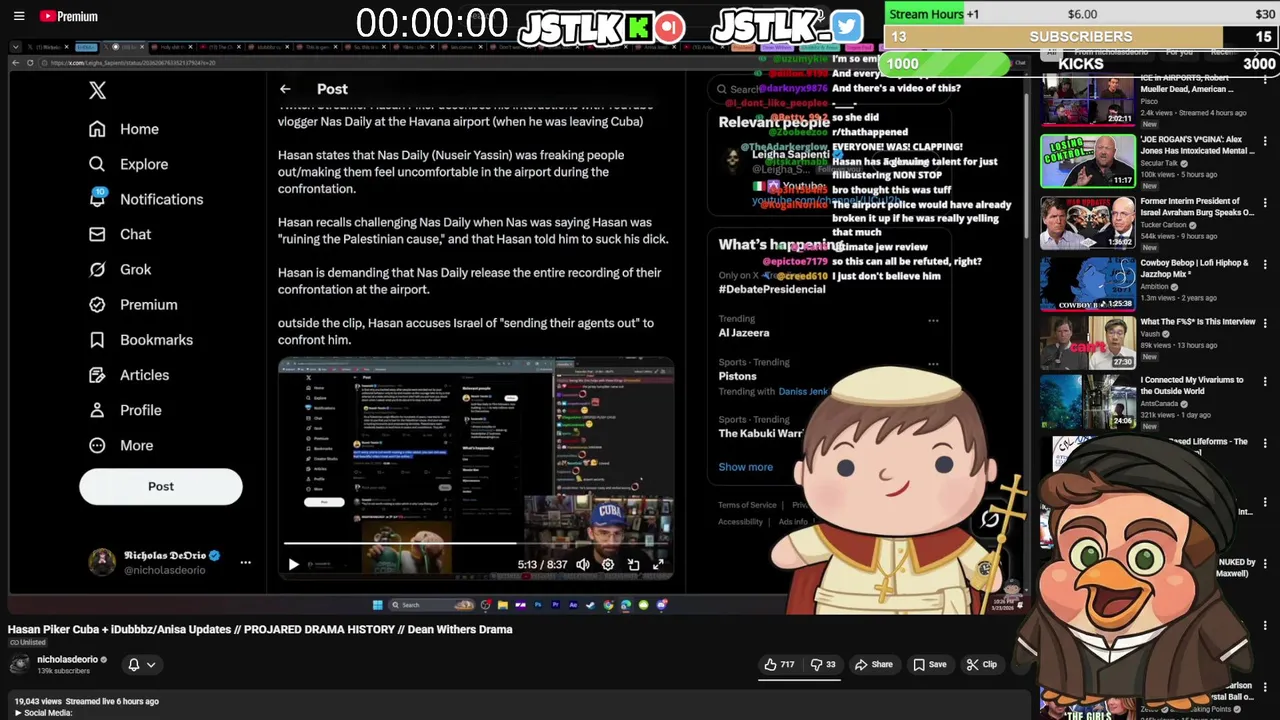Viewport: 1280px width, 720px height.
Task: Open Accessibility footer link
Action: [x=740, y=522]
